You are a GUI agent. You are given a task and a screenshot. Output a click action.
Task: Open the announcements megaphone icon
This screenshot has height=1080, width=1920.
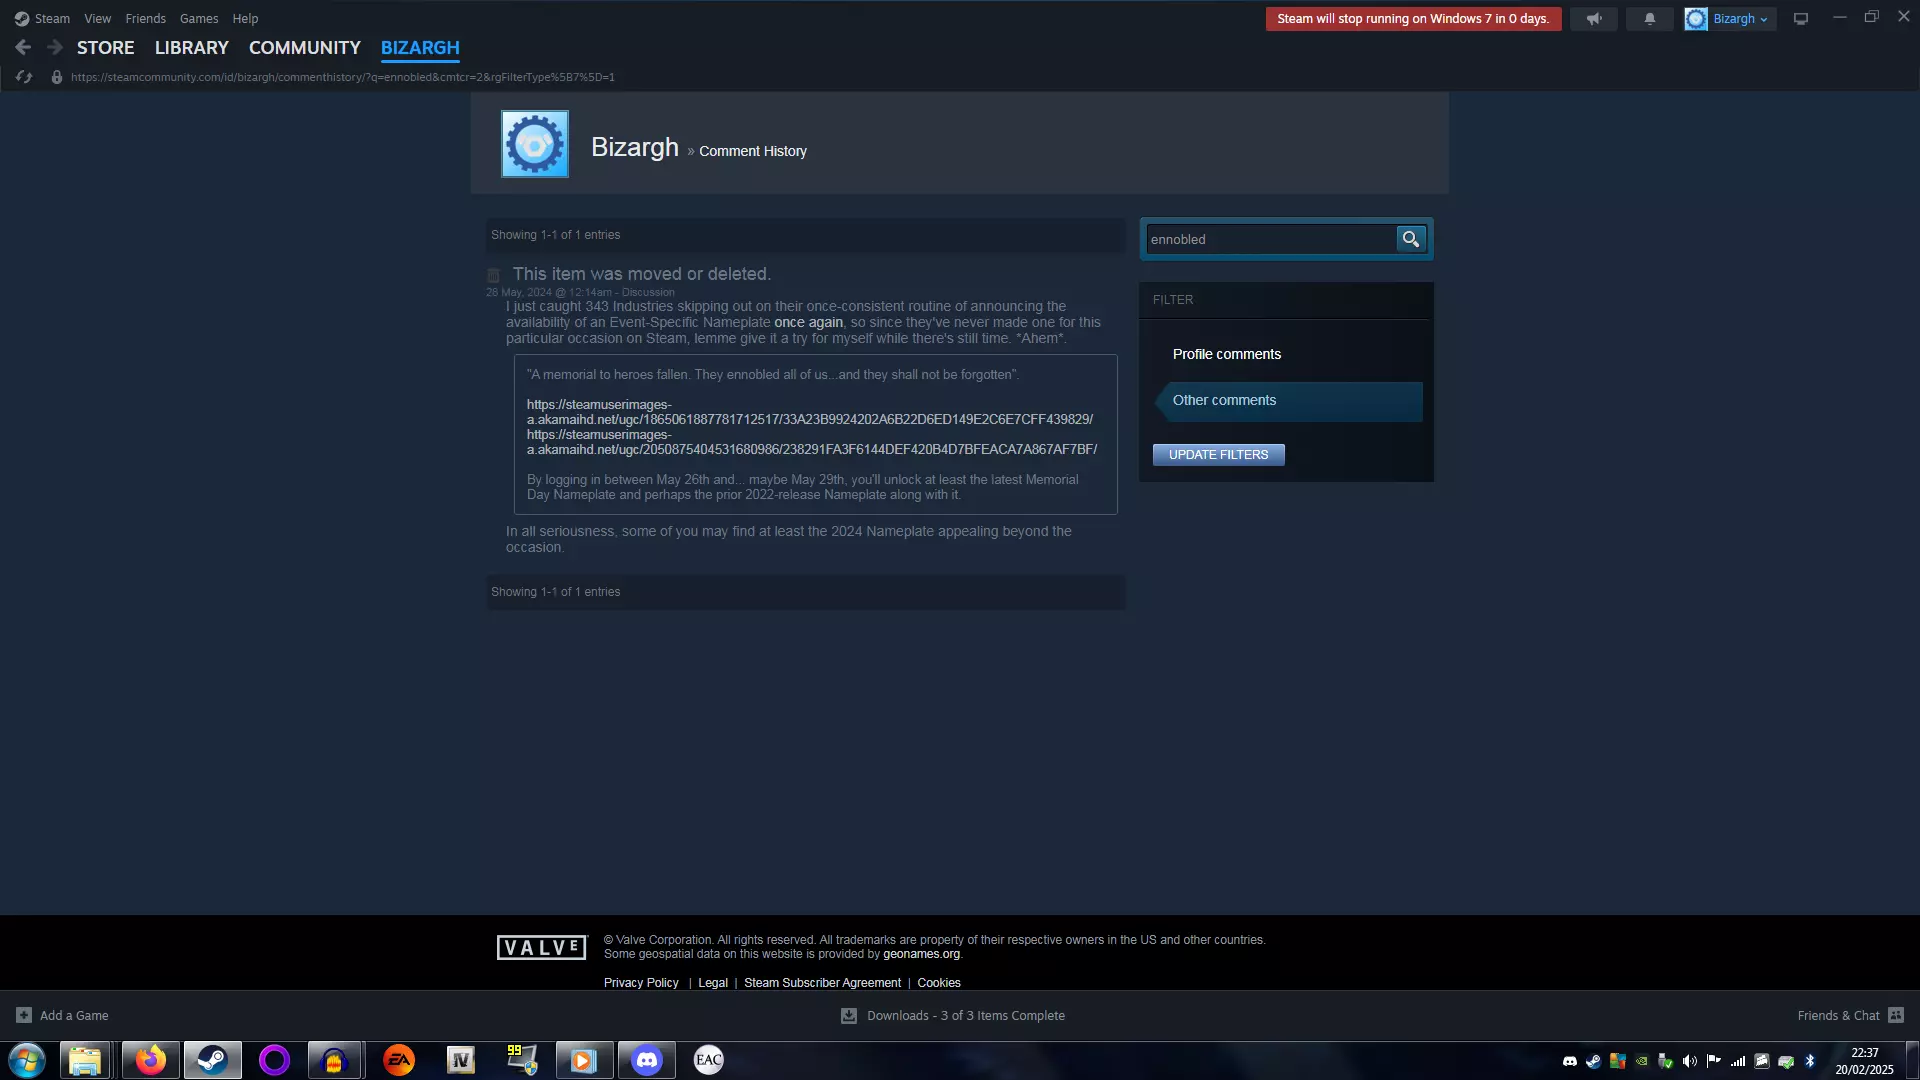coord(1593,19)
